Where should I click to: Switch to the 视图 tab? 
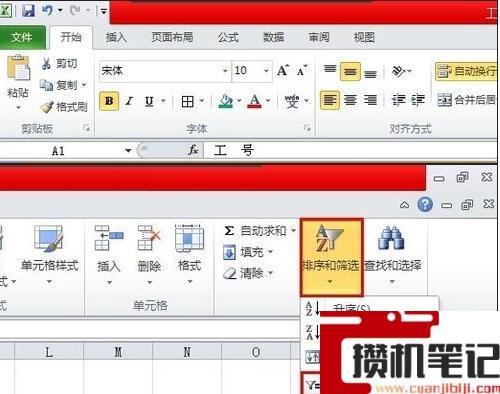(364, 37)
